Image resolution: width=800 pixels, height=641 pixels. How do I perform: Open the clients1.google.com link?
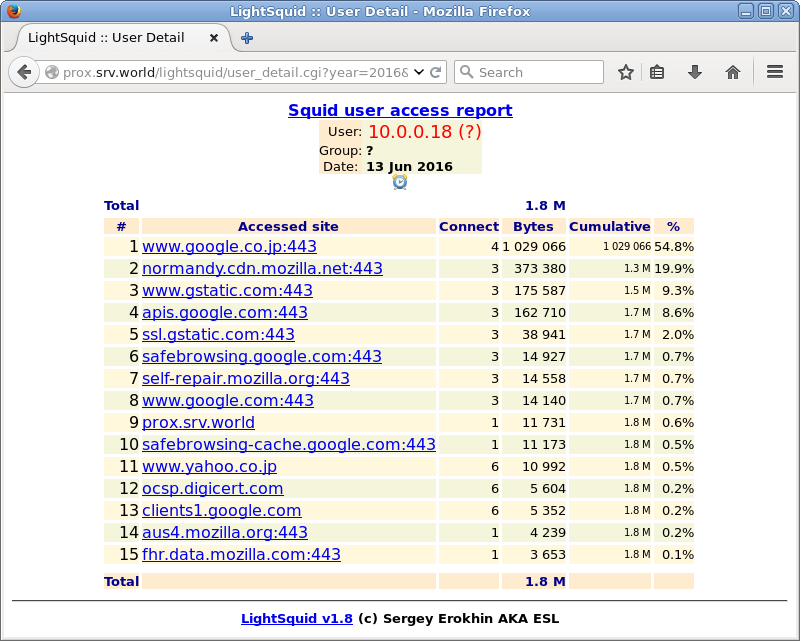(x=221, y=510)
